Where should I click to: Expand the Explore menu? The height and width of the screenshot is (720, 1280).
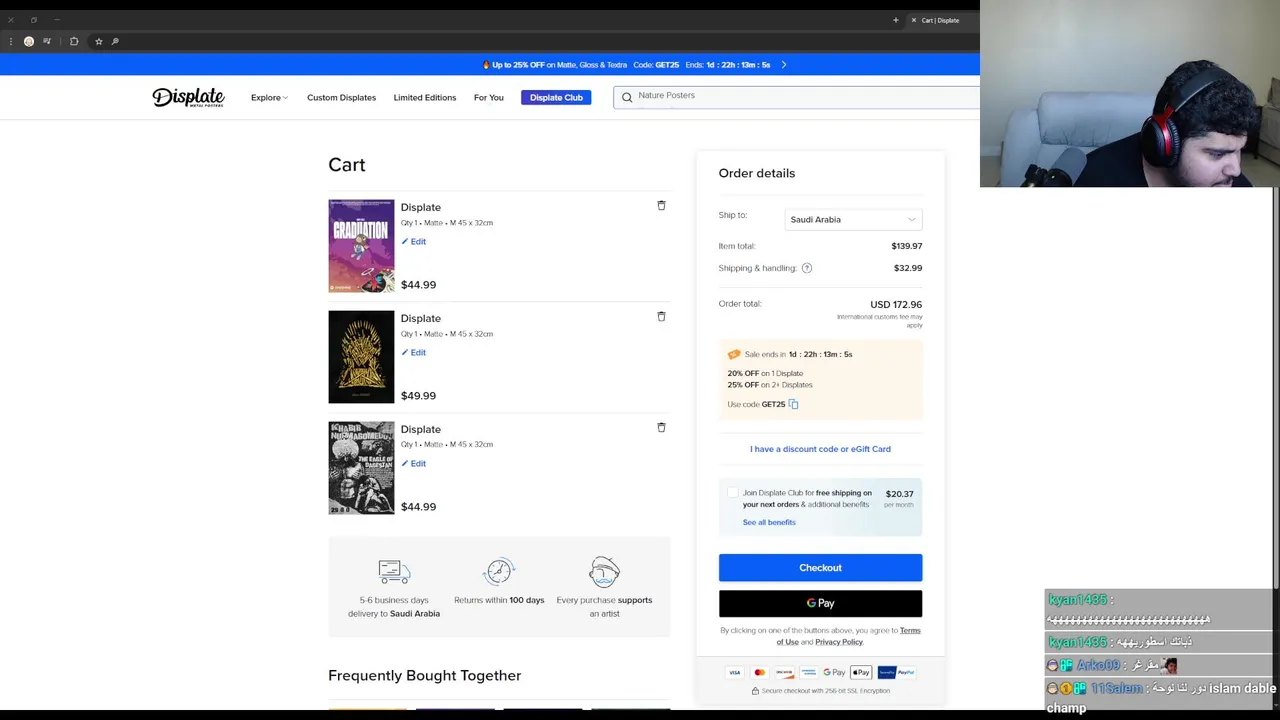click(269, 97)
